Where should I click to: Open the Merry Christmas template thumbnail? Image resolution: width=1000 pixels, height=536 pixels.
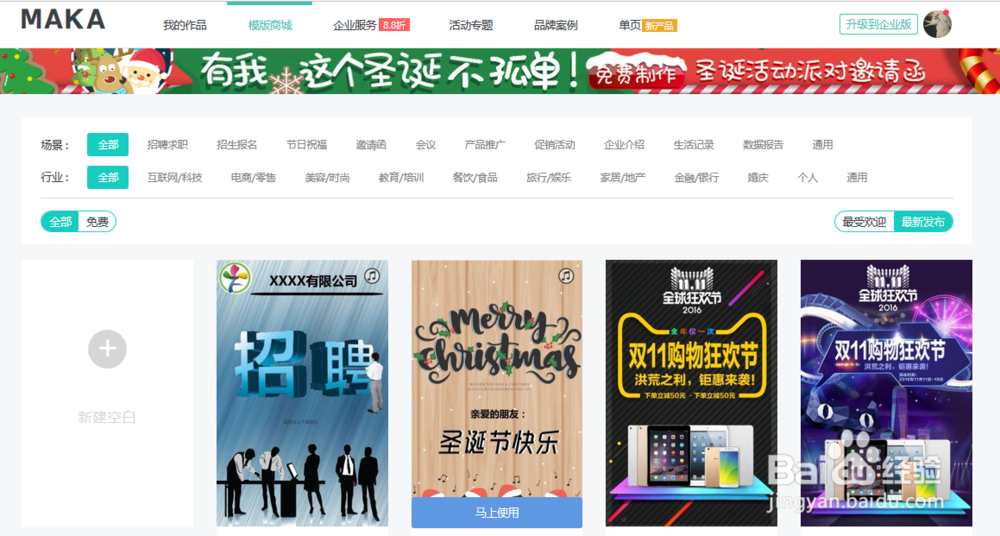[x=497, y=378]
